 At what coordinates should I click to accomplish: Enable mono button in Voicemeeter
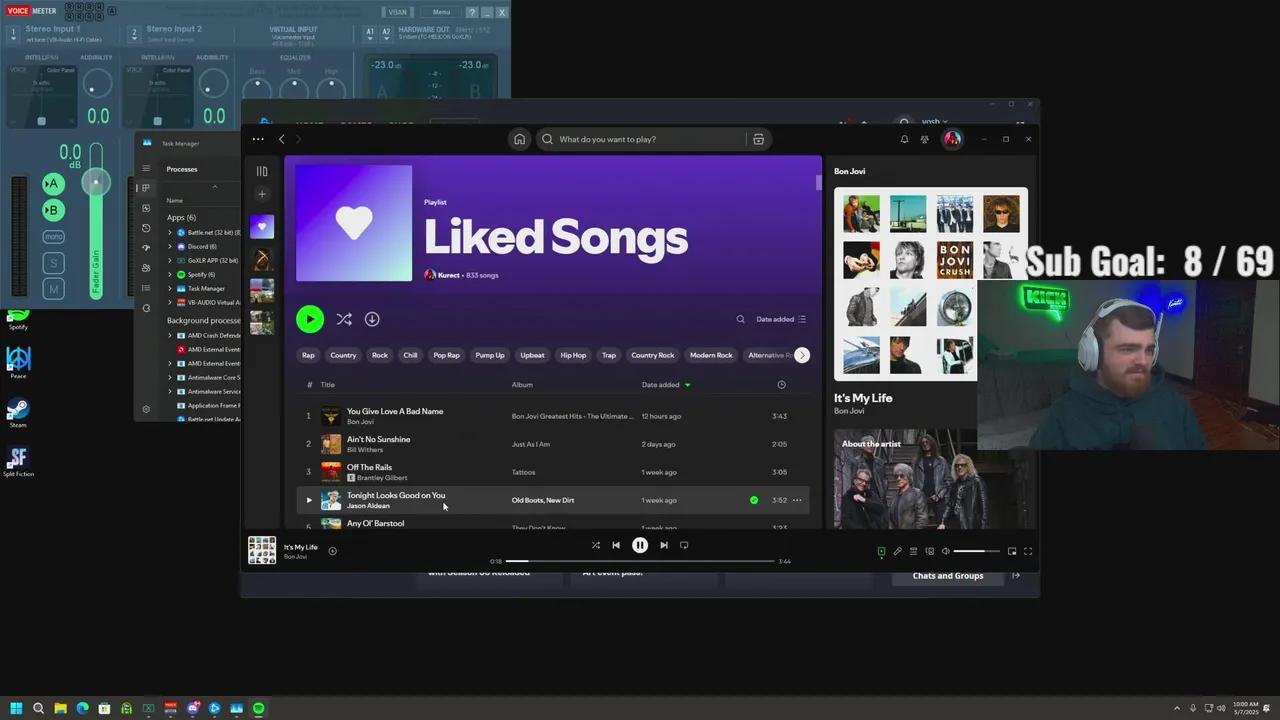[53, 237]
